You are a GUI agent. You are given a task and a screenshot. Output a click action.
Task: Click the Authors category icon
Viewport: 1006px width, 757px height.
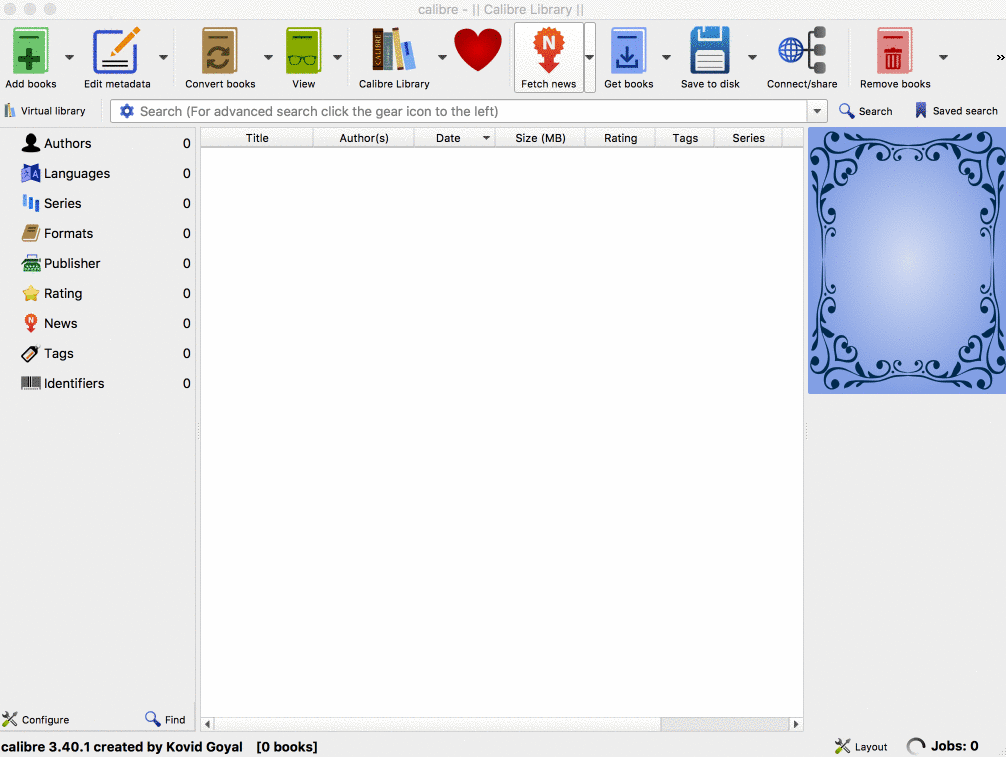coord(30,143)
